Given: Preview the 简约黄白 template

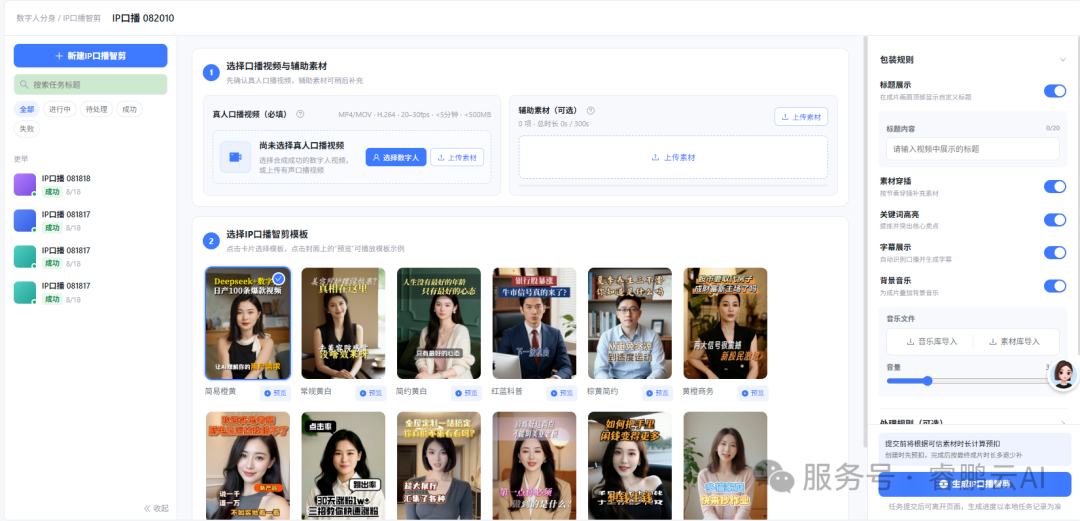Looking at the screenshot, I should pyautogui.click(x=466, y=393).
